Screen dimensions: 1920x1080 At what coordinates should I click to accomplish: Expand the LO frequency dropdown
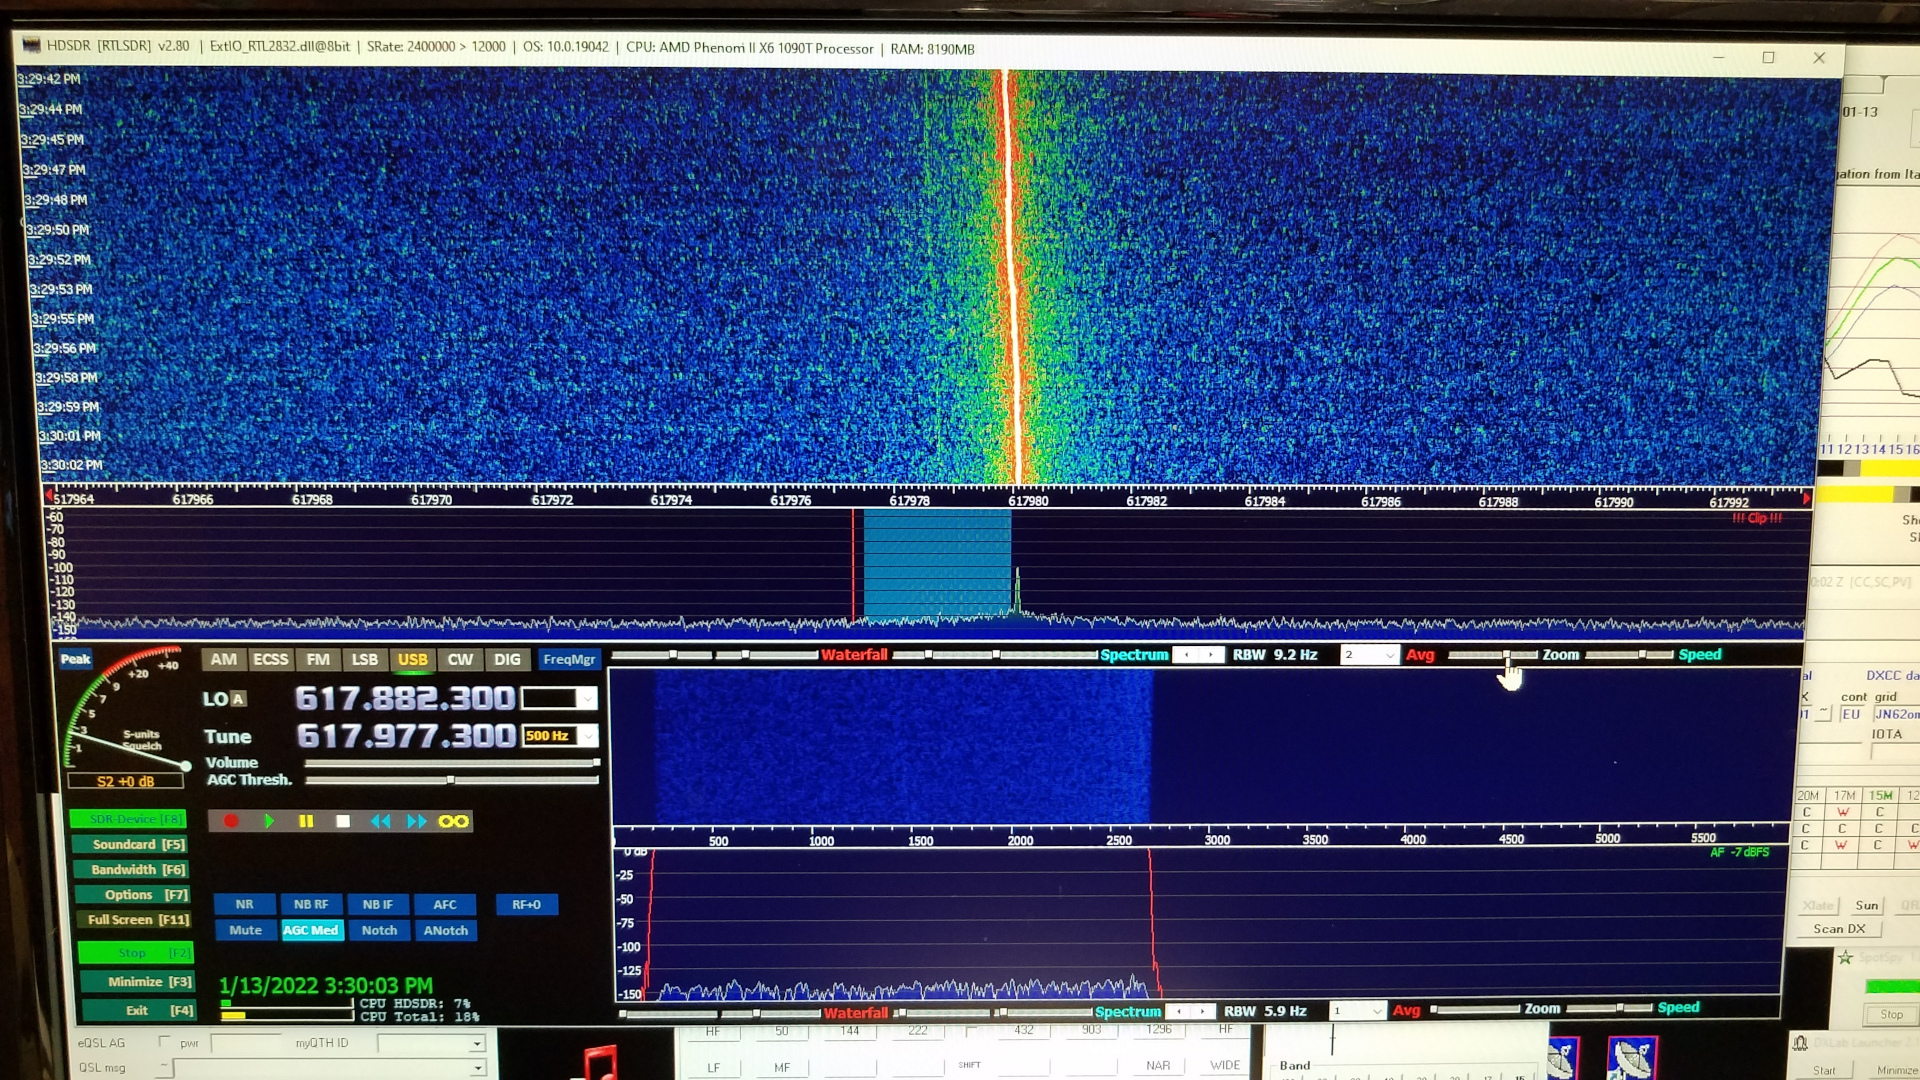click(587, 698)
